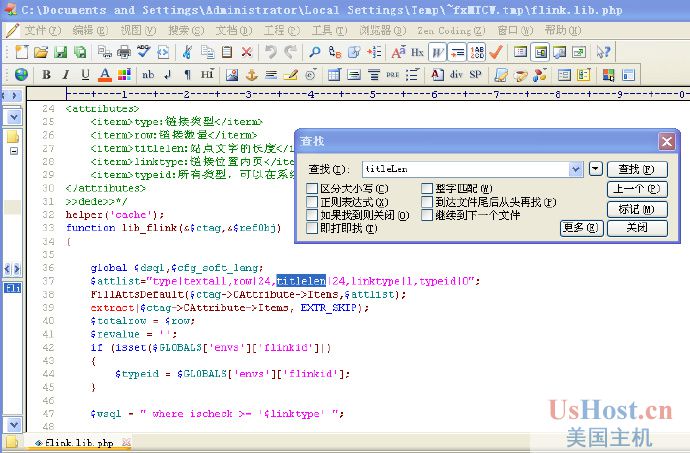Open the Zen Coding menu
The height and width of the screenshot is (453, 690).
(451, 30)
